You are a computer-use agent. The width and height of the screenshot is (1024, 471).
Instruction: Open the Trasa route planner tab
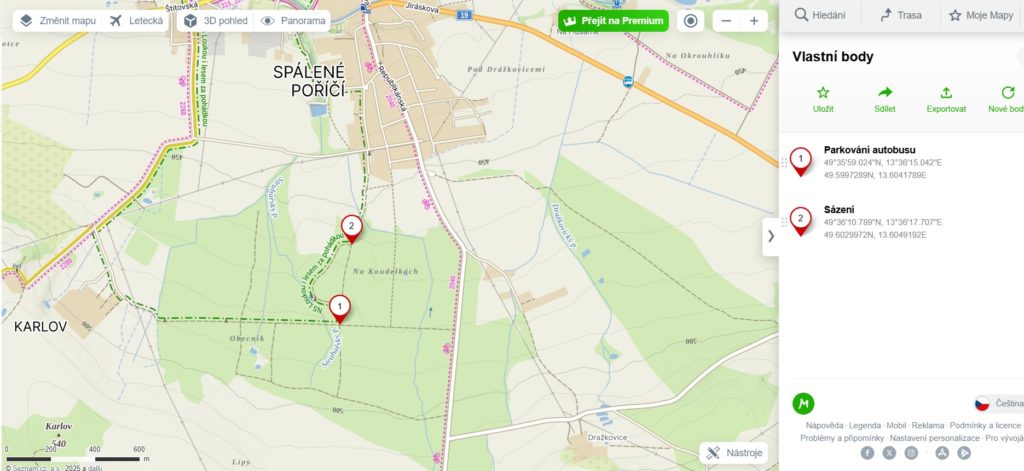901,15
